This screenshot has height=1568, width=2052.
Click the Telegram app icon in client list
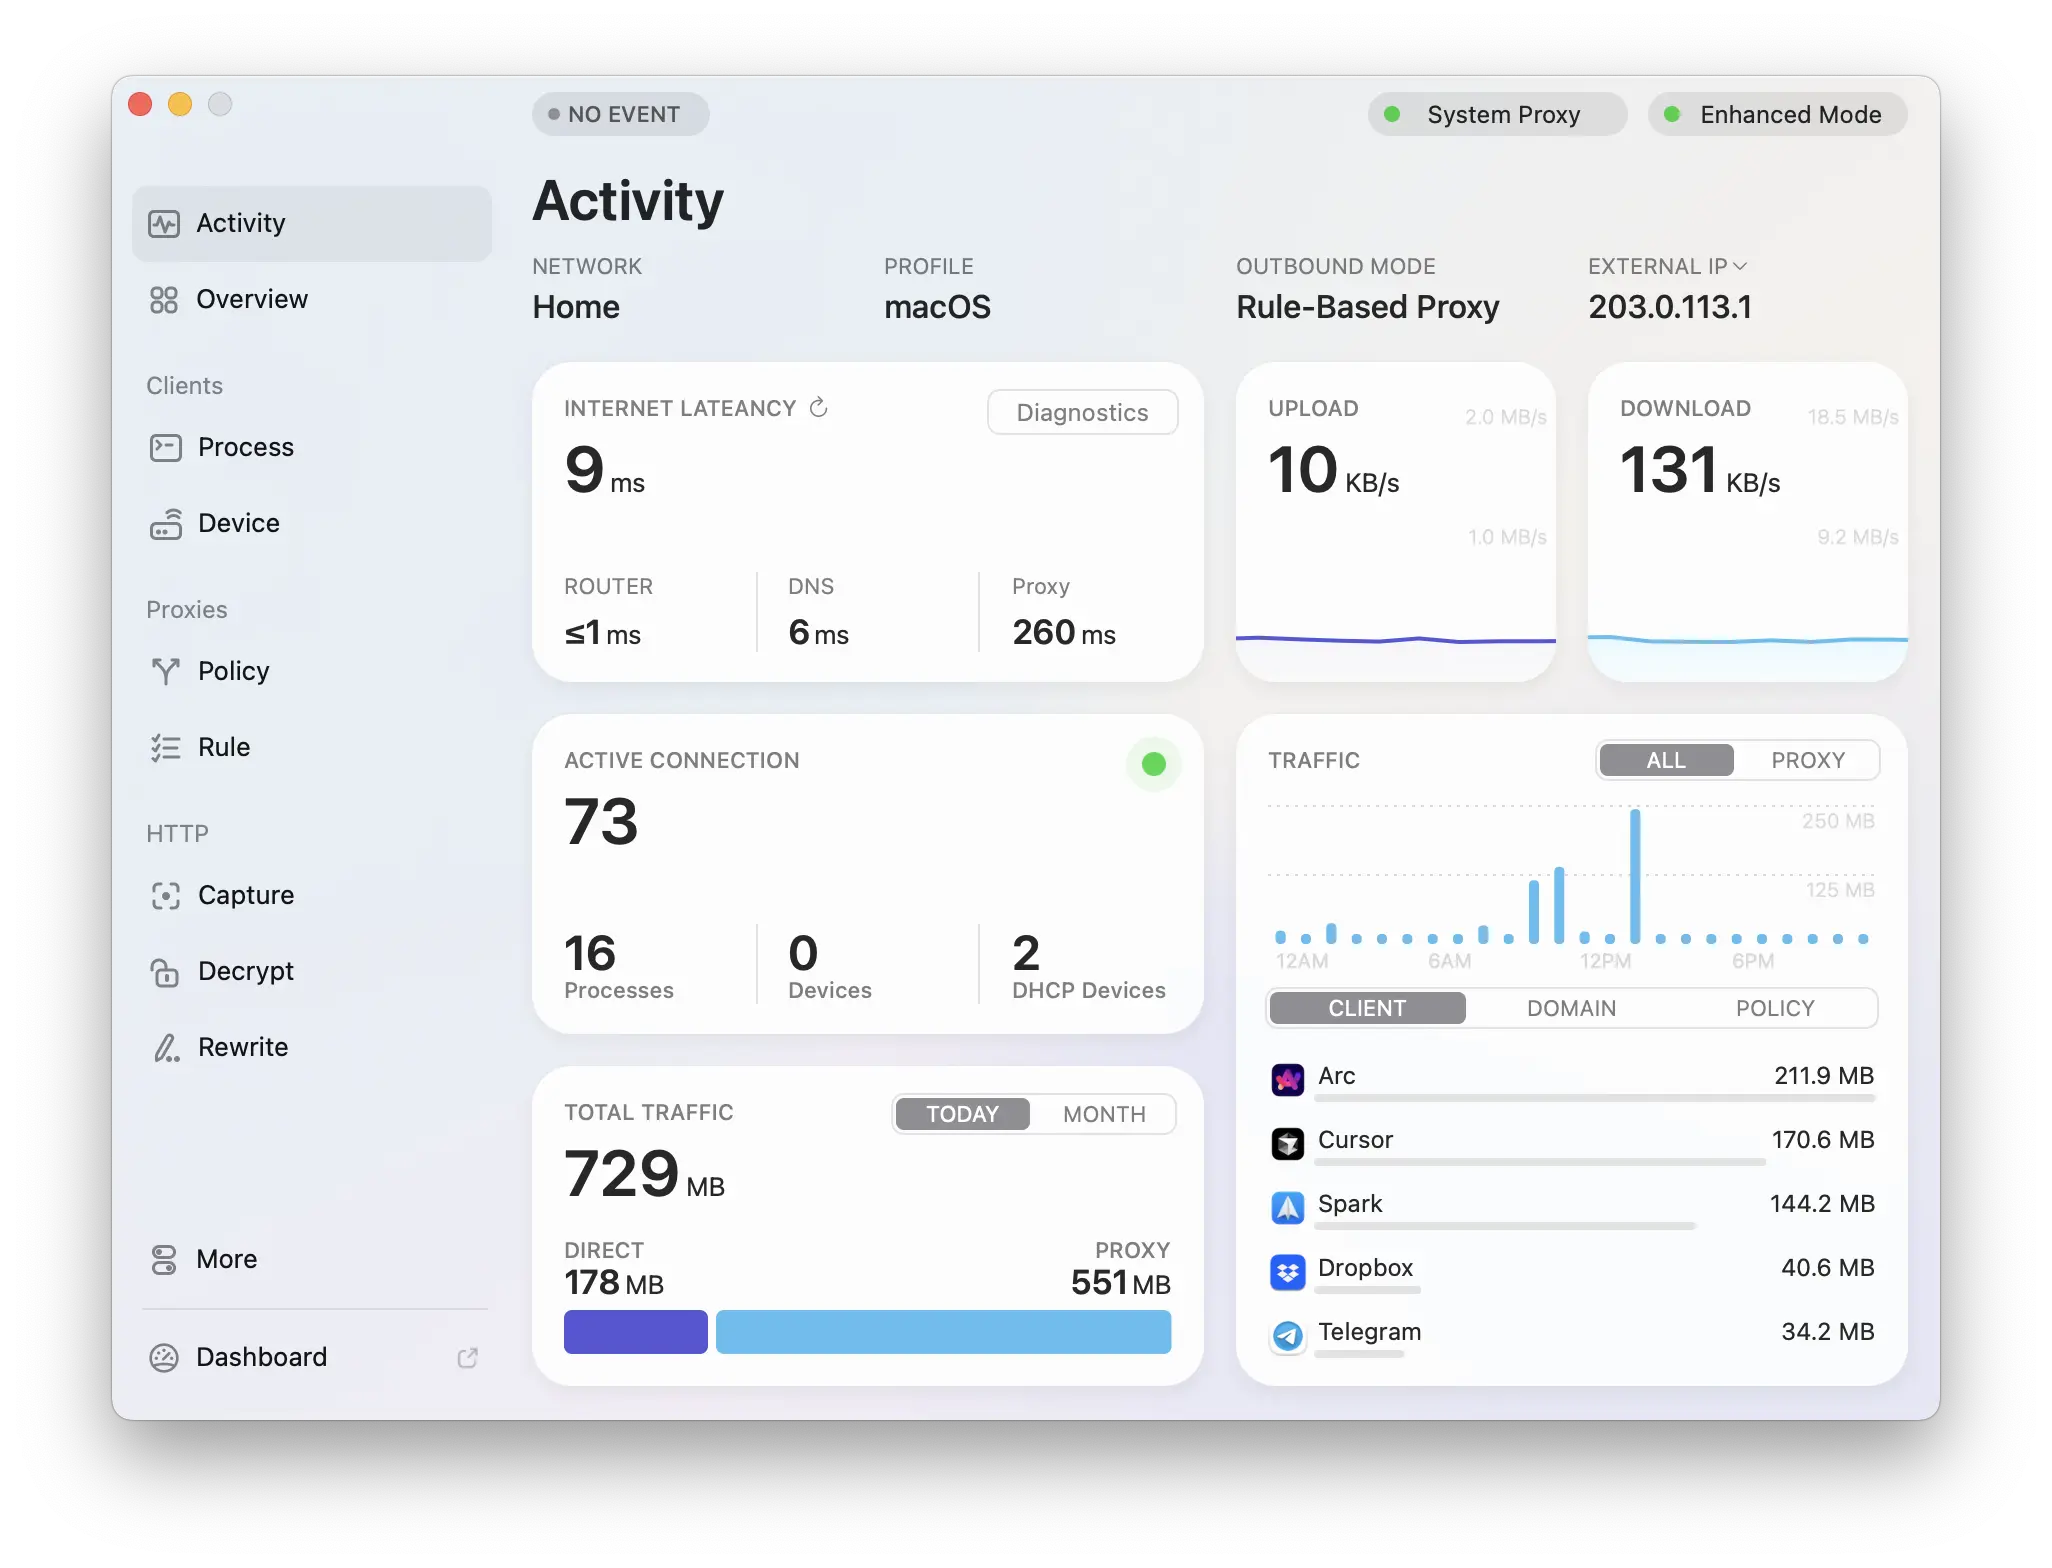pyautogui.click(x=1287, y=1335)
